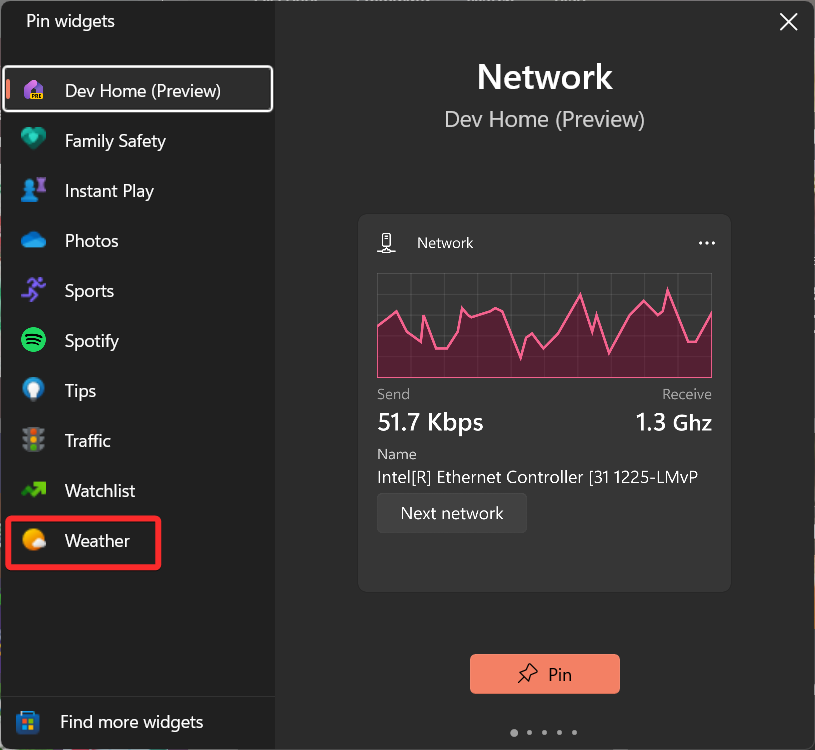The image size is (815, 750).
Task: Select the Dev Home (Preview) icon
Action: (x=34, y=91)
